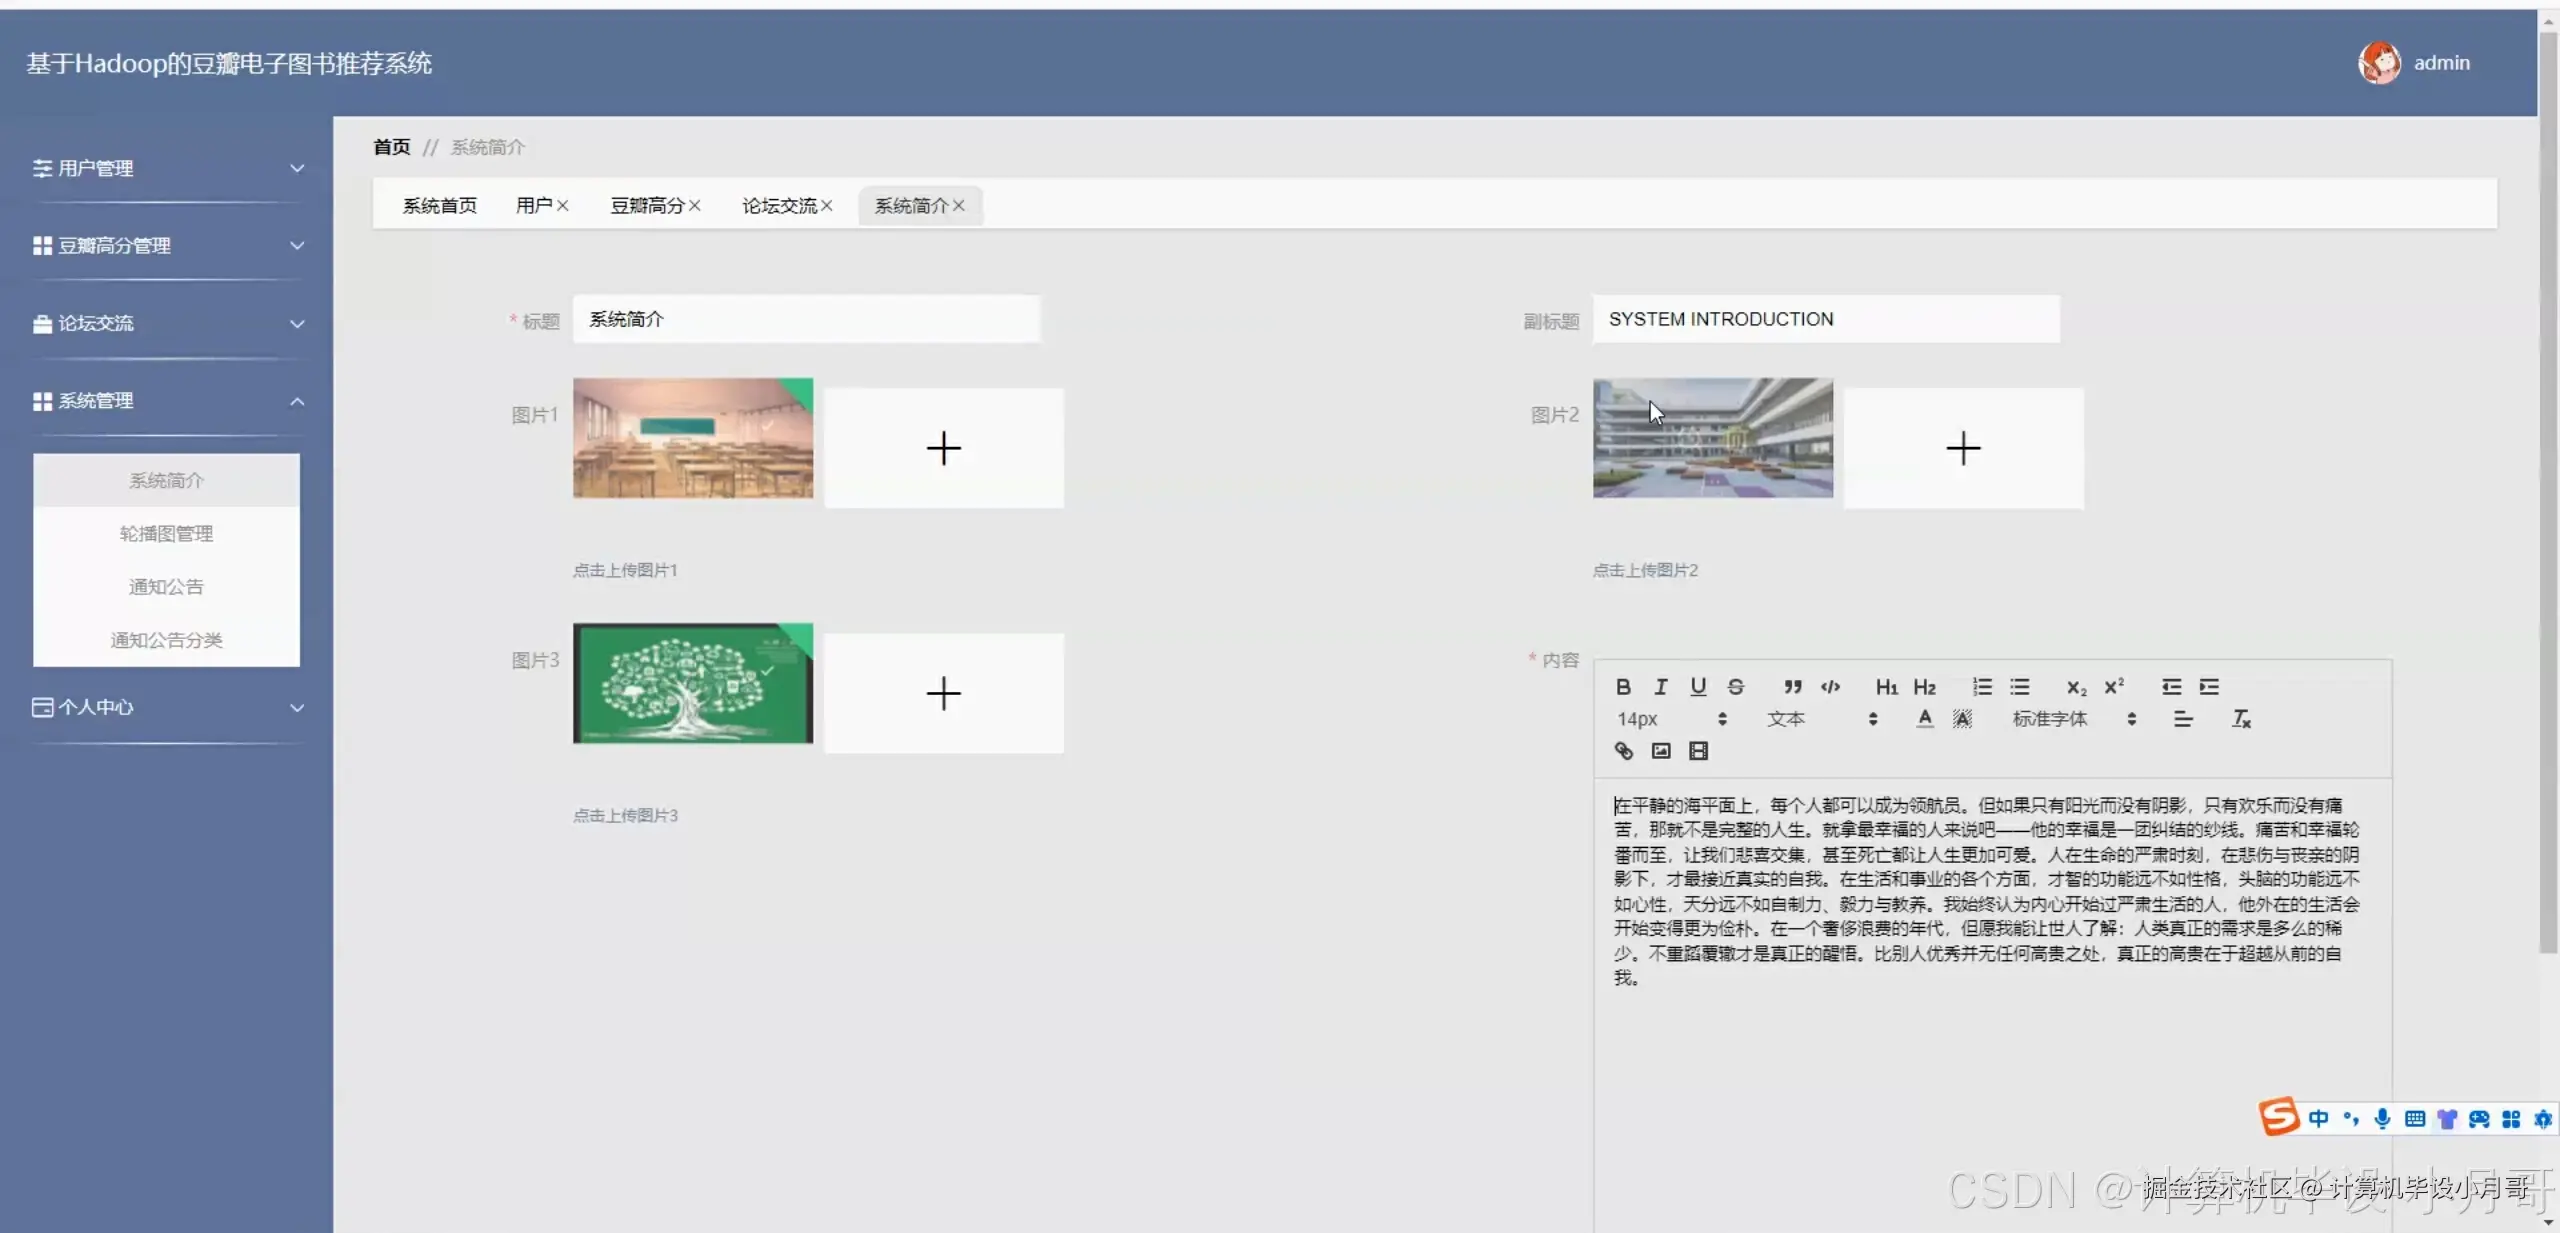This screenshot has height=1233, width=2560.
Task: Open Sogou voice input microphone in tray
Action: point(2382,1119)
